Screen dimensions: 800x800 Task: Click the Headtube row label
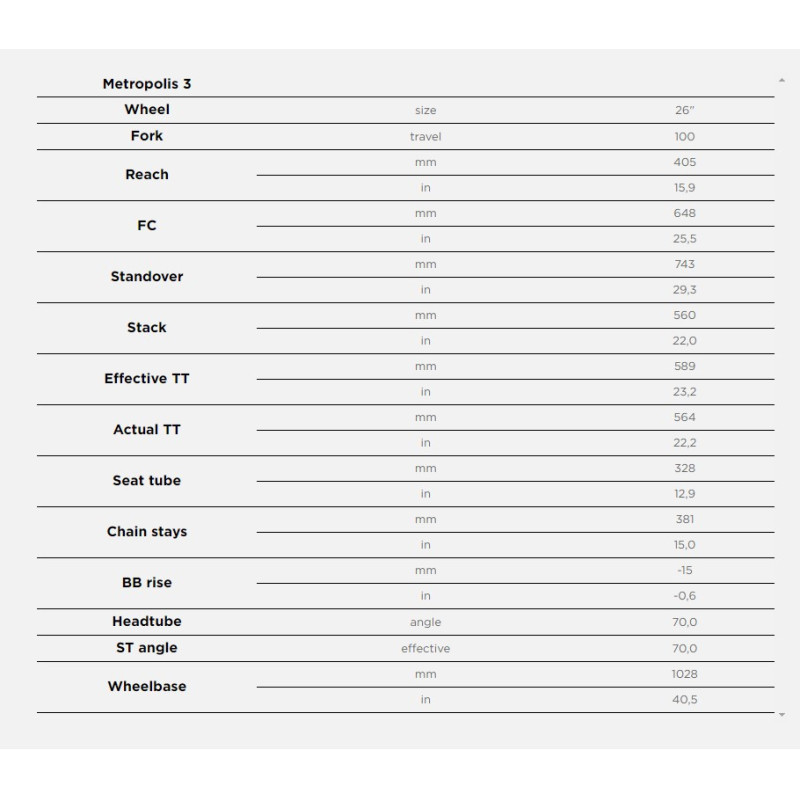click(x=147, y=622)
